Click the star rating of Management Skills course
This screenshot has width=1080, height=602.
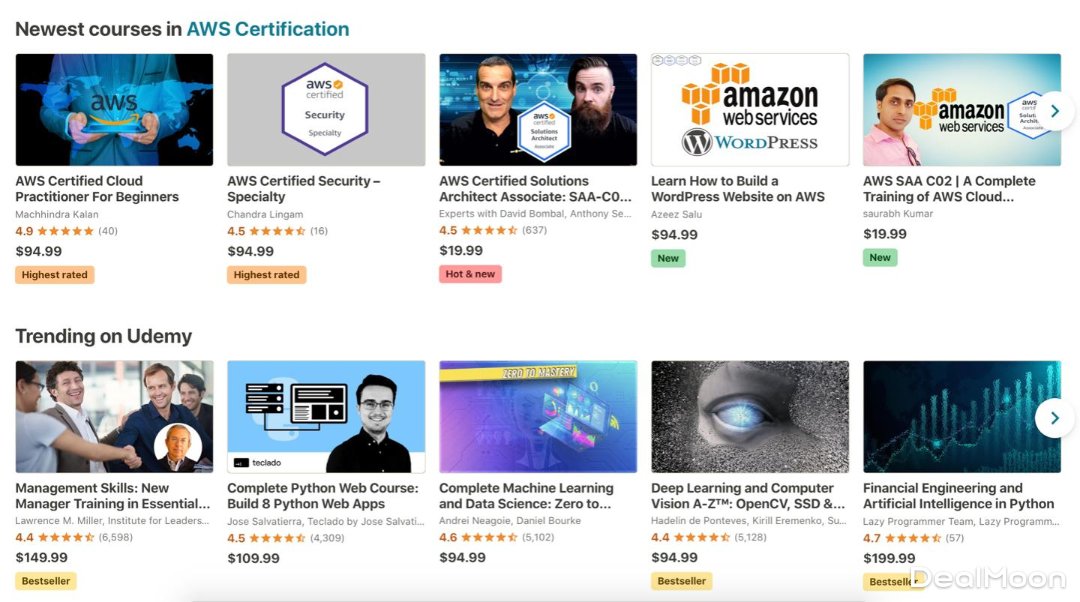point(66,537)
